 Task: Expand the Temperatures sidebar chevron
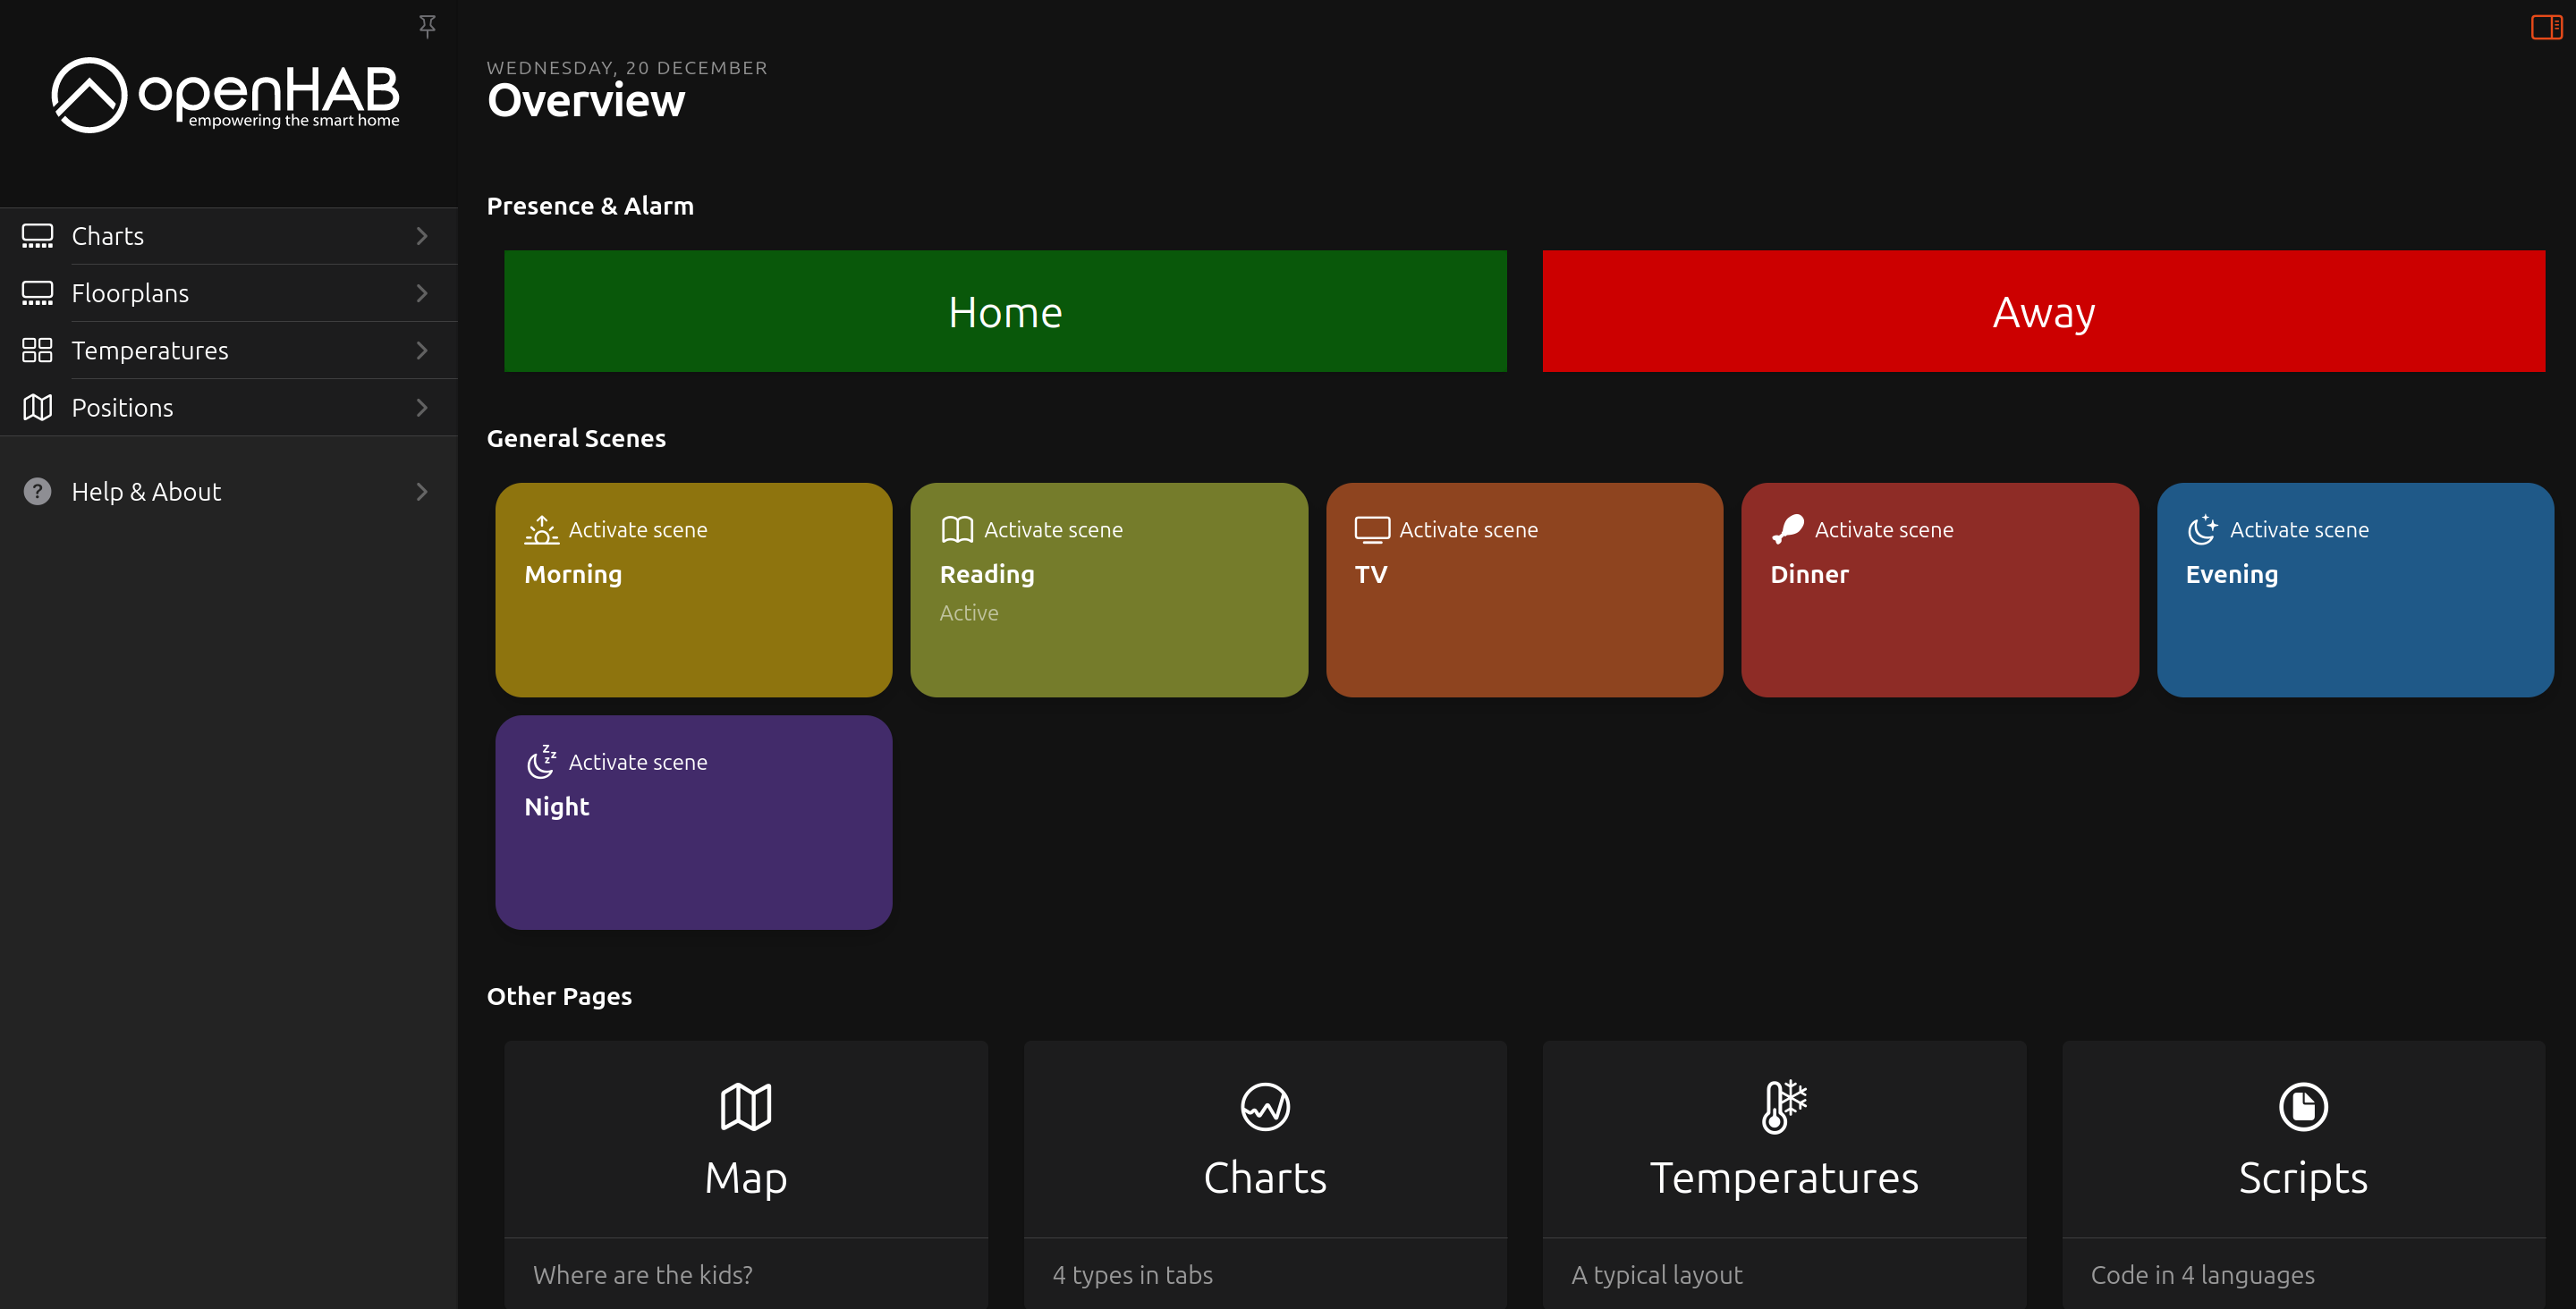pyautogui.click(x=422, y=350)
